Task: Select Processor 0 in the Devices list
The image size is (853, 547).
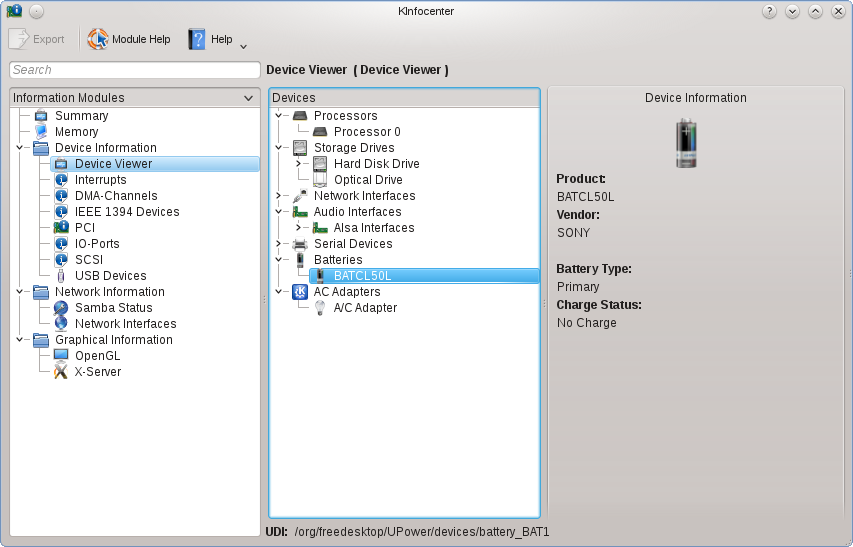Action: point(367,132)
